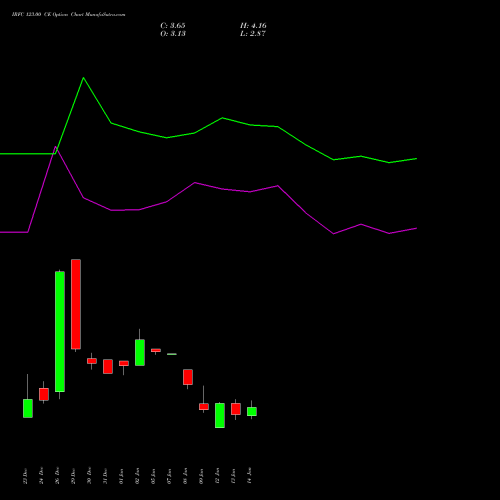Click the tall red candle for 29 Dec
This screenshot has height=500, width=500.
pyautogui.click(x=76, y=304)
